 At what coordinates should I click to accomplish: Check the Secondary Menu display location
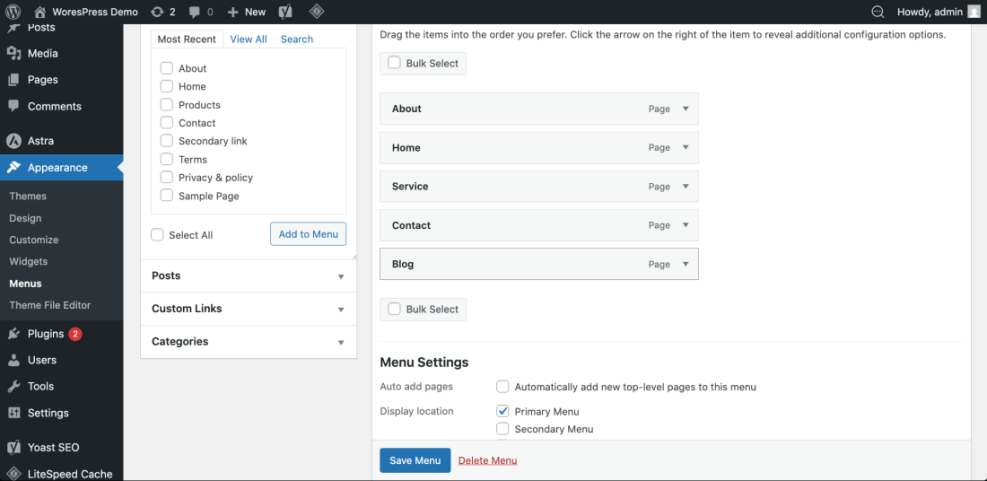[x=502, y=429]
